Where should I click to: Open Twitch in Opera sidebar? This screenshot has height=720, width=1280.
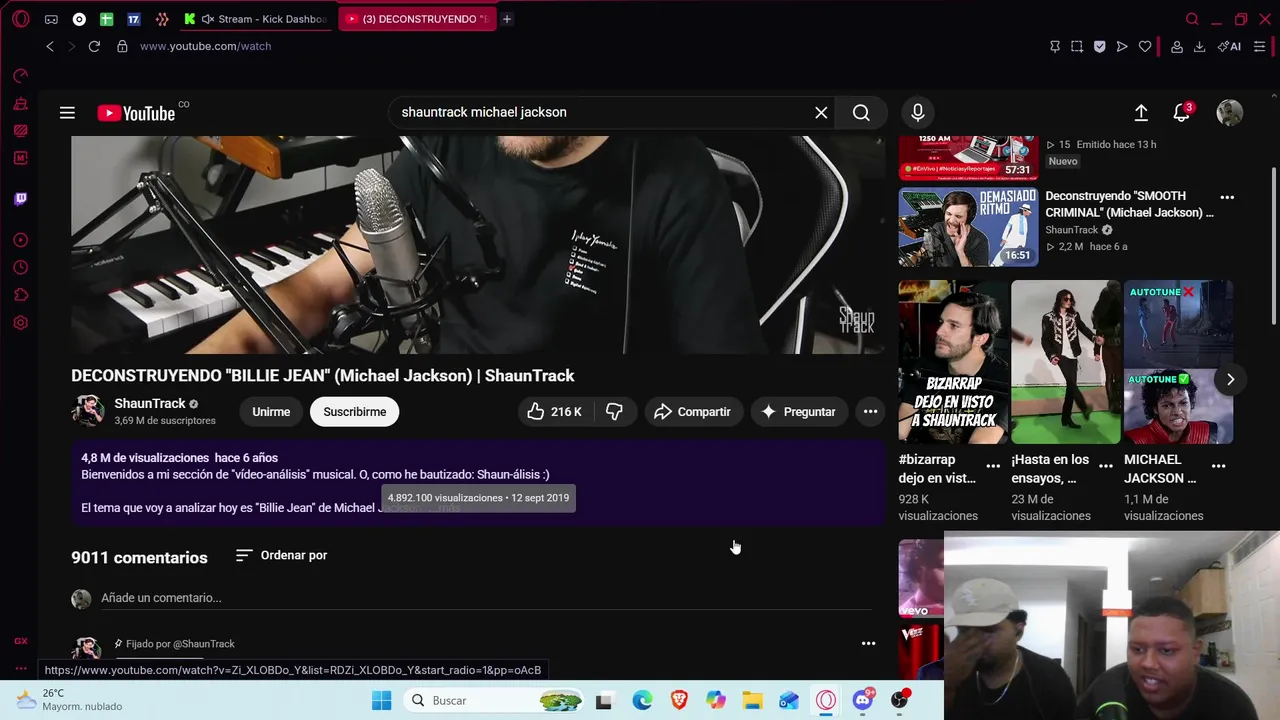[x=20, y=198]
